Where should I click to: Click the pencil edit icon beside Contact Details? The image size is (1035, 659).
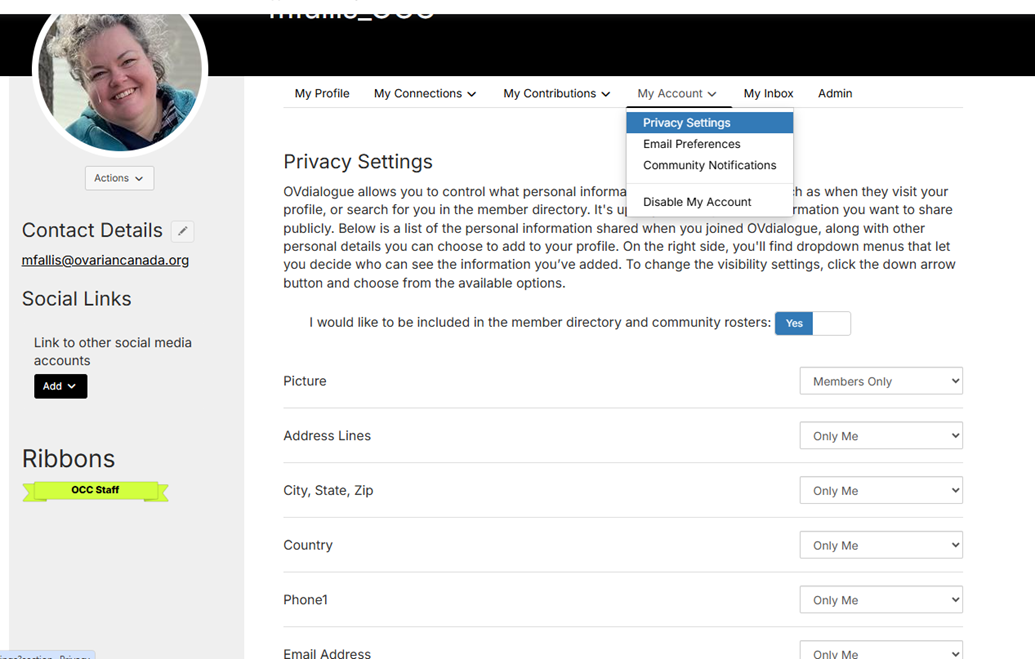182,231
